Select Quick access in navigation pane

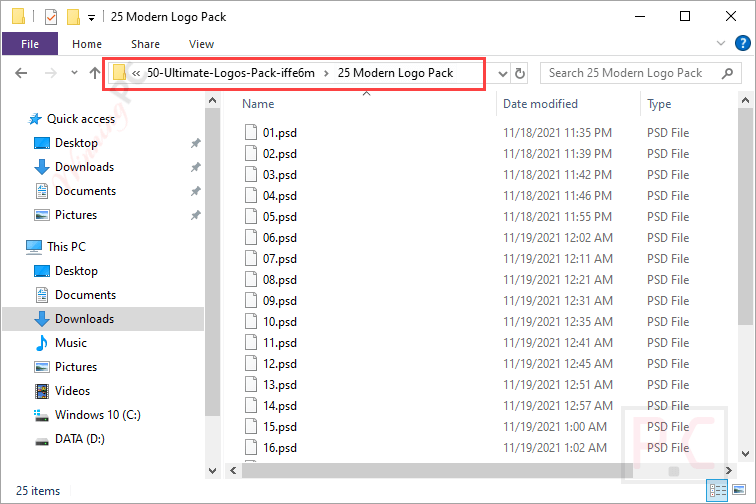(x=81, y=119)
